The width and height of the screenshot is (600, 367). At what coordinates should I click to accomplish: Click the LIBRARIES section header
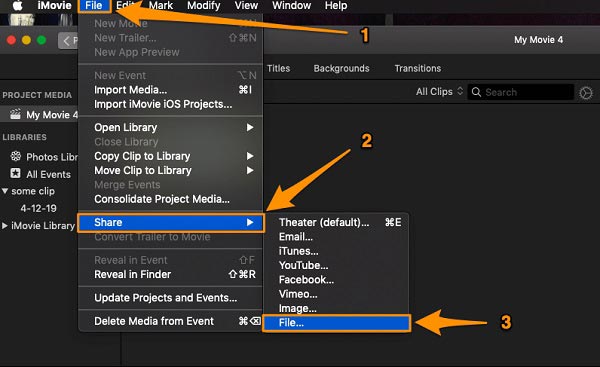(24, 137)
